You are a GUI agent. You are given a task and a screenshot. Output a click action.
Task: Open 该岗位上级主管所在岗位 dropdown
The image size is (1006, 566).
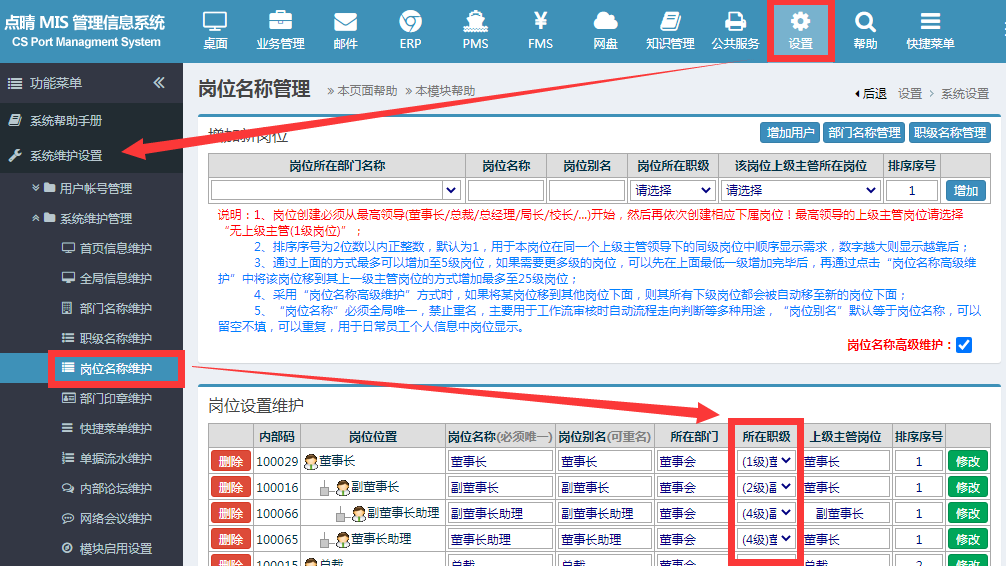click(801, 190)
